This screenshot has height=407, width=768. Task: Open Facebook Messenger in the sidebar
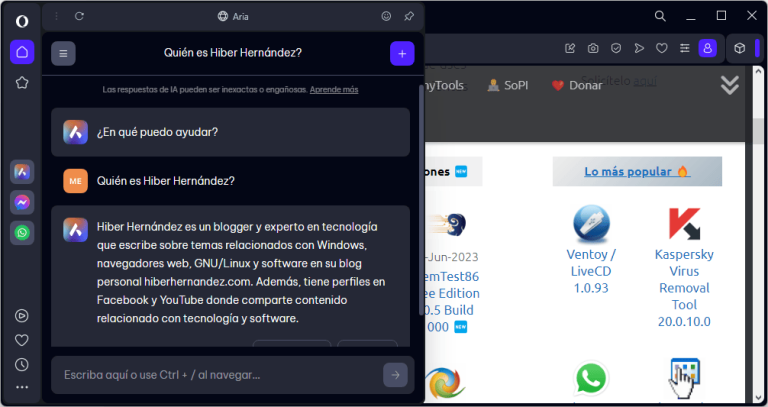(21, 203)
